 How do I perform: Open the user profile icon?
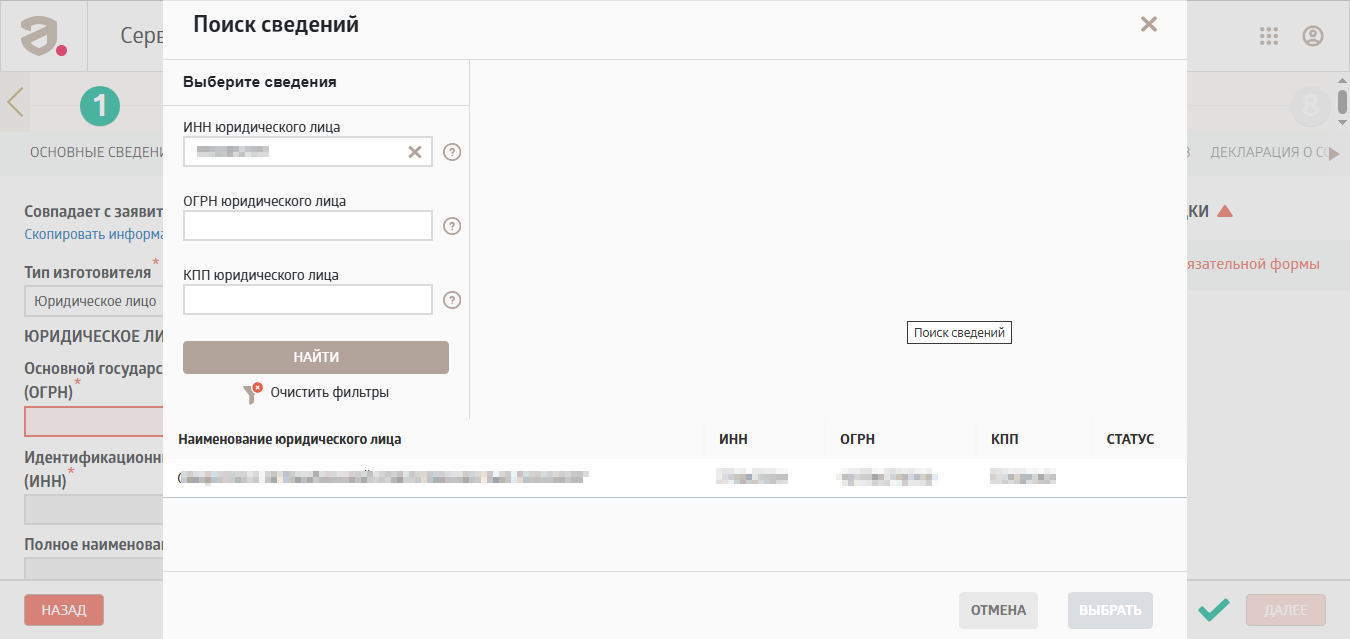pyautogui.click(x=1313, y=36)
